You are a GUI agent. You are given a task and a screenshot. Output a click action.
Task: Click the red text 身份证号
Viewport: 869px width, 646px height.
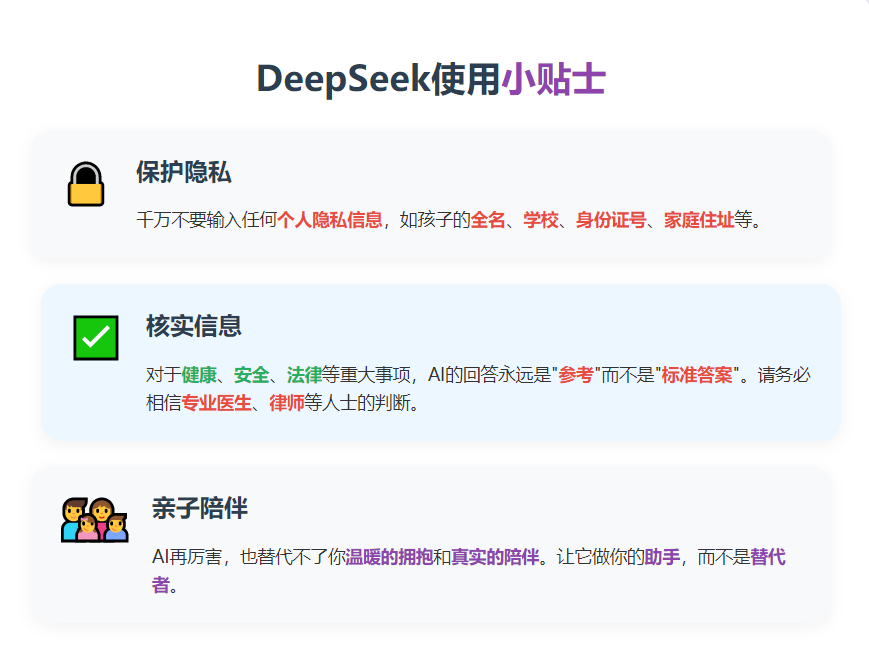click(x=611, y=220)
